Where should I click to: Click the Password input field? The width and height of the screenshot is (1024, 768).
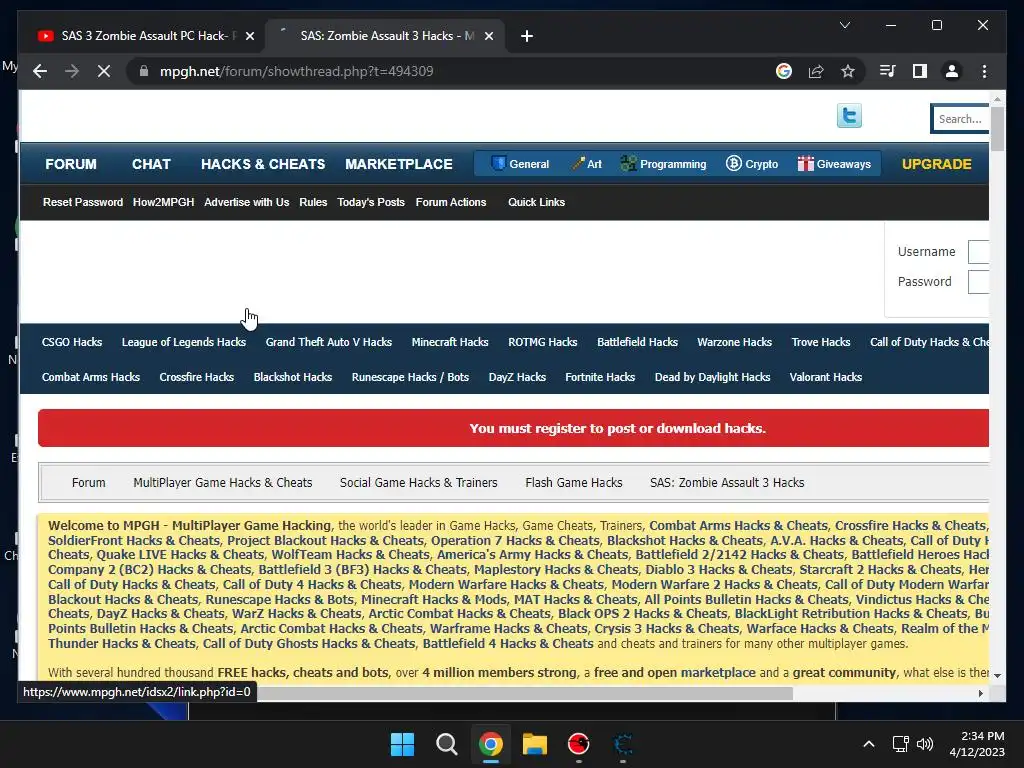click(978, 281)
